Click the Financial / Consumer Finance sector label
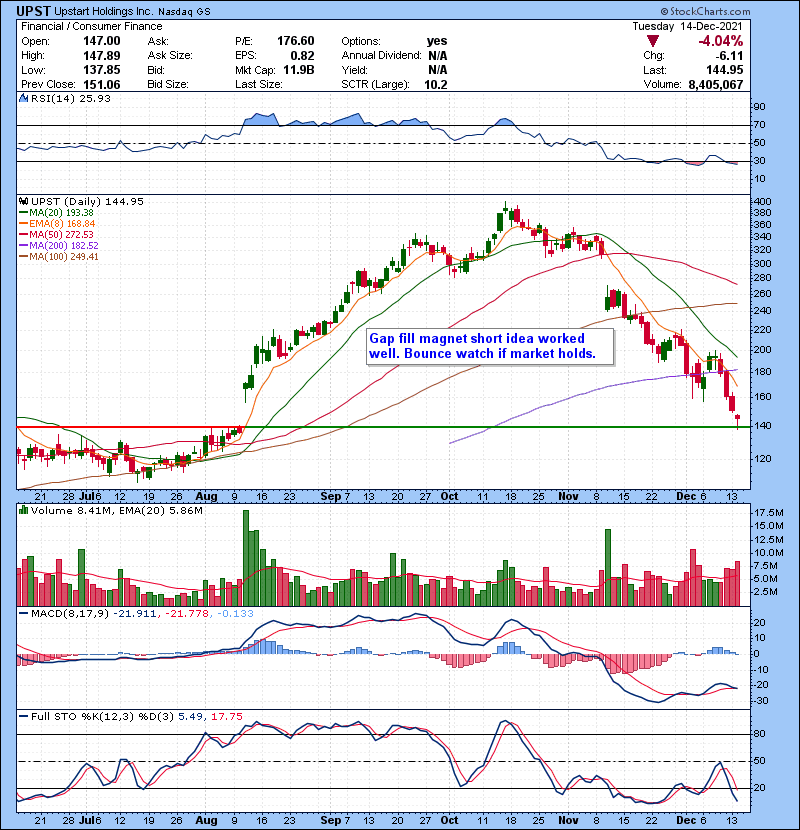The image size is (800, 830). [92, 26]
